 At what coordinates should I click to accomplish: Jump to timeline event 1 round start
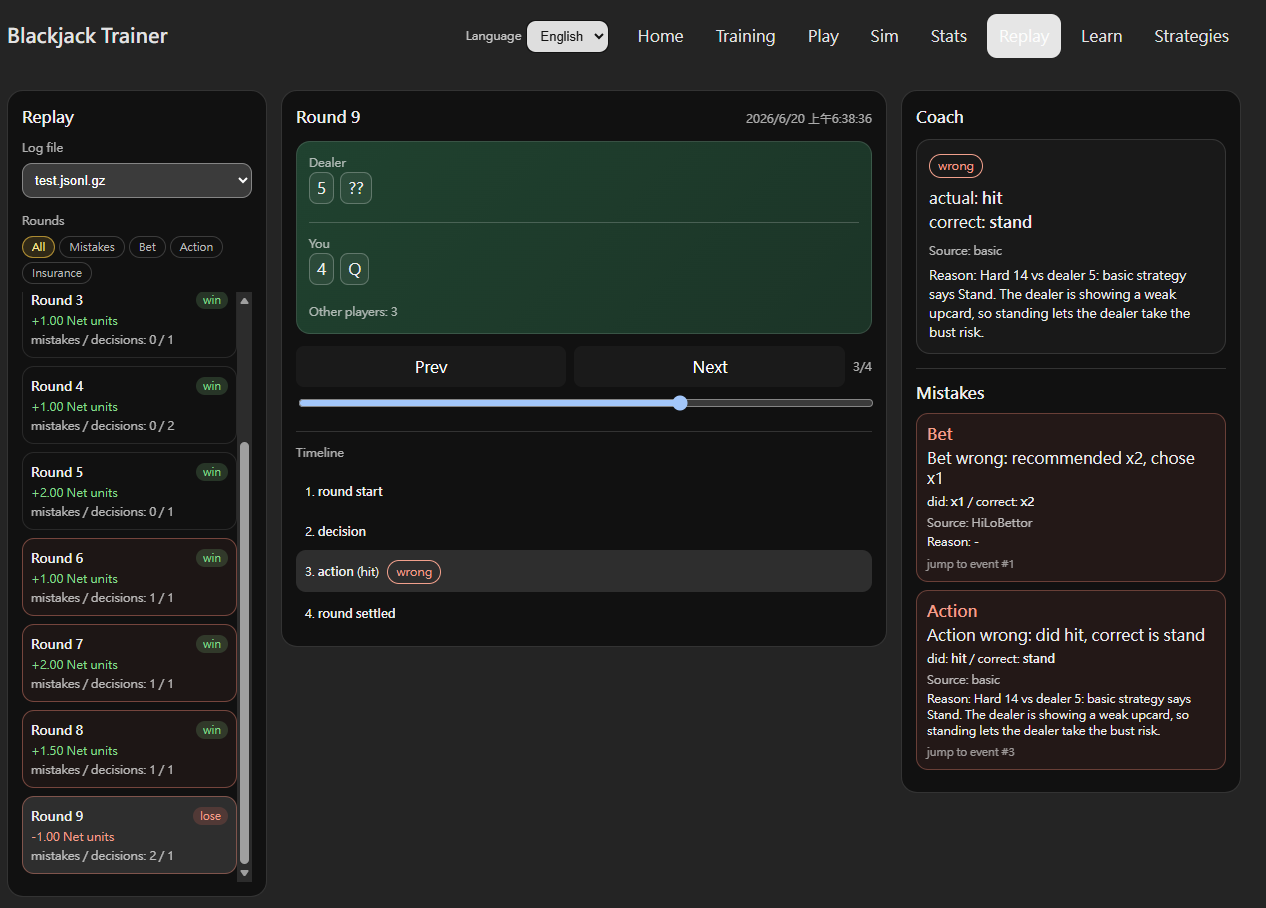pos(584,491)
